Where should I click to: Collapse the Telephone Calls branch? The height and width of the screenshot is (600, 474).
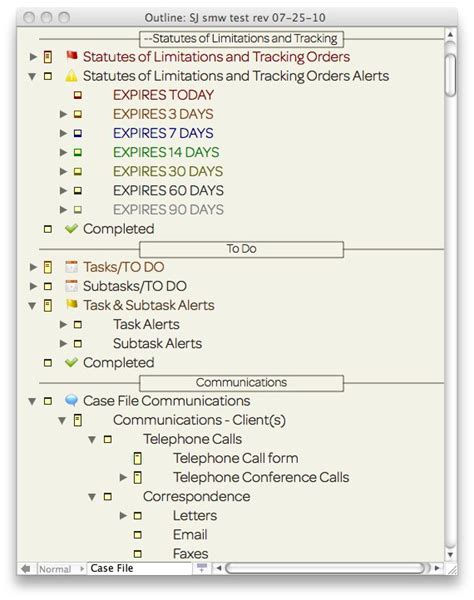[x=92, y=439]
